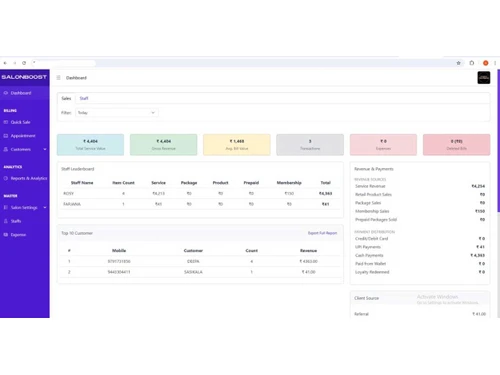Click the FARJANA row in Staff Leaderboard
The width and height of the screenshot is (500, 375).
[x=200, y=204]
